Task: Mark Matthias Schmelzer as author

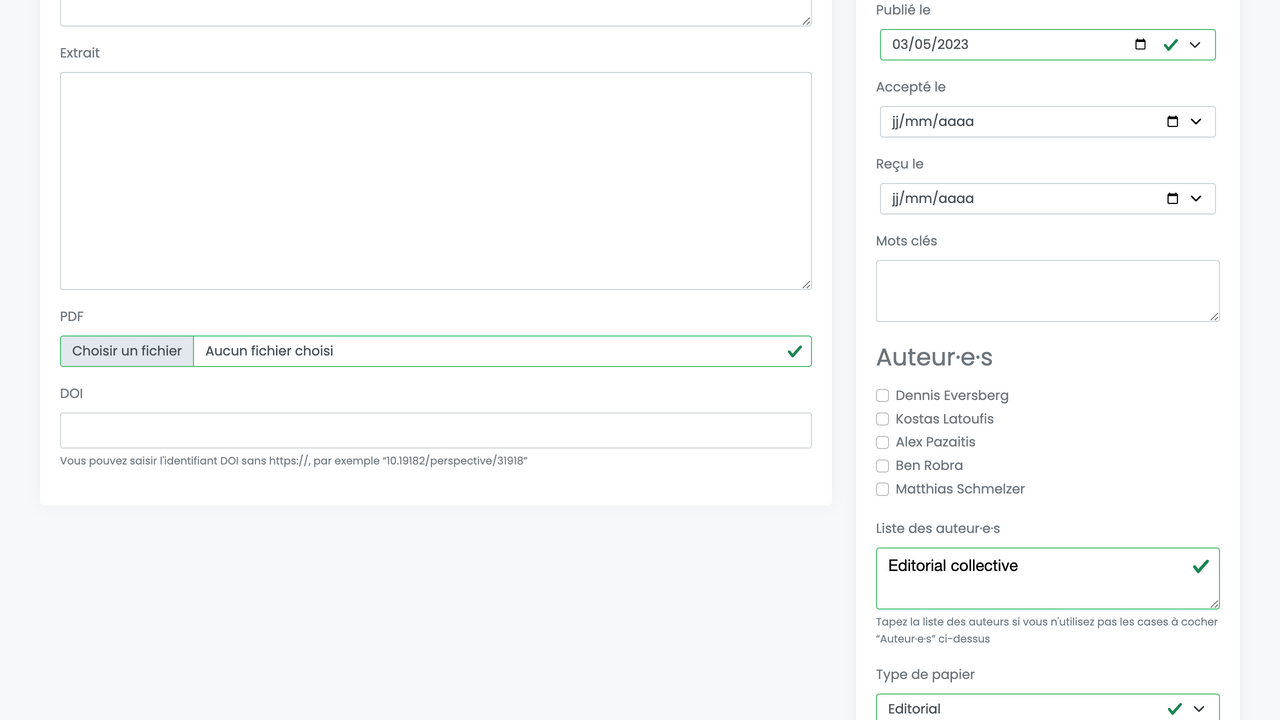Action: [x=882, y=489]
